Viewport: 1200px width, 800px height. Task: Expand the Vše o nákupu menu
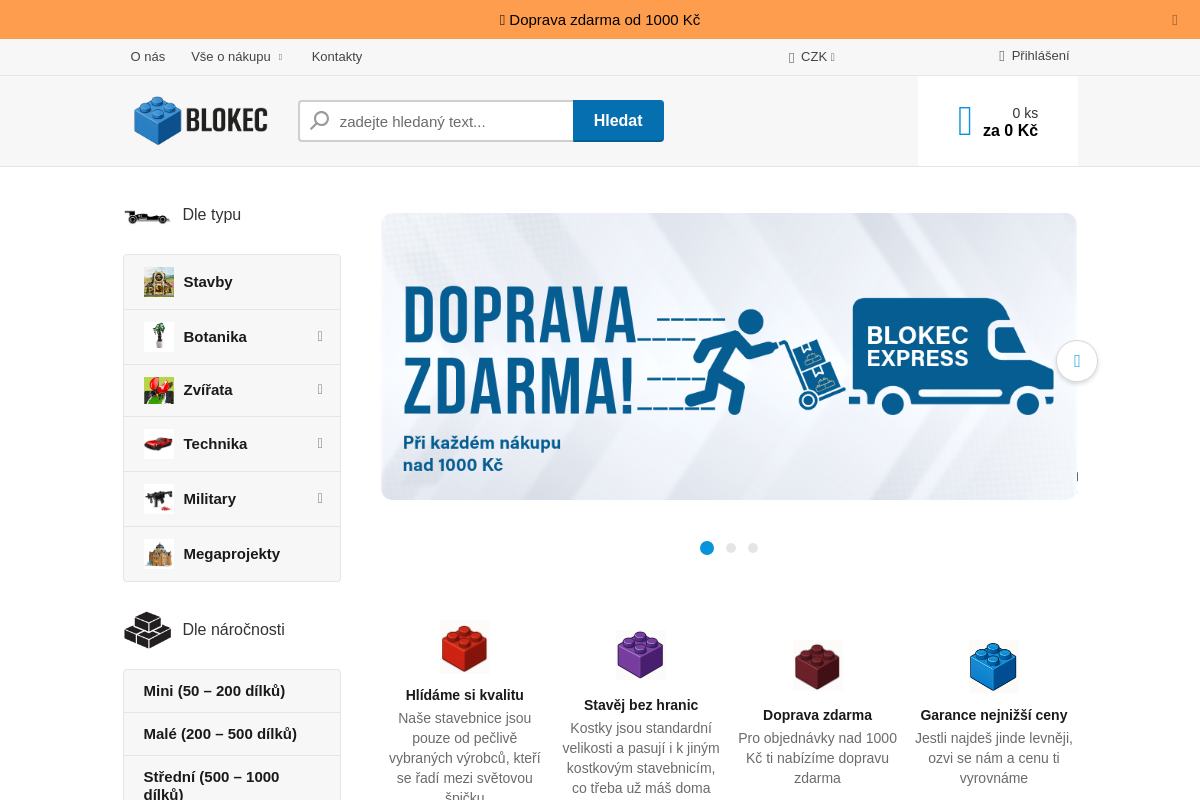click(237, 57)
